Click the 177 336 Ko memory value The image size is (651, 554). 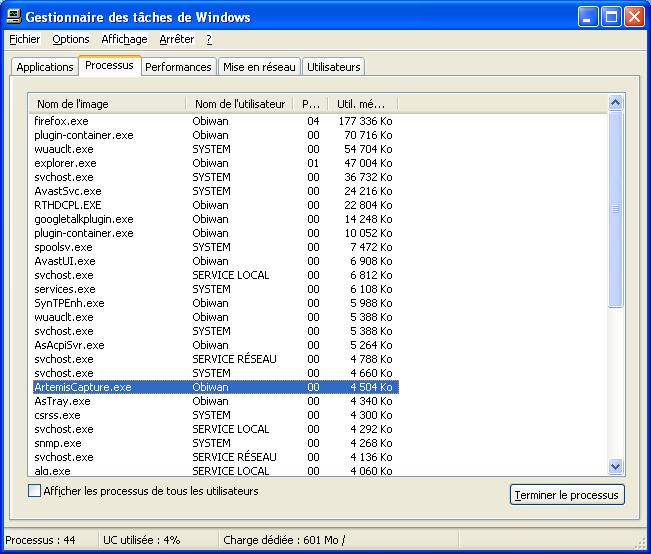(x=365, y=121)
